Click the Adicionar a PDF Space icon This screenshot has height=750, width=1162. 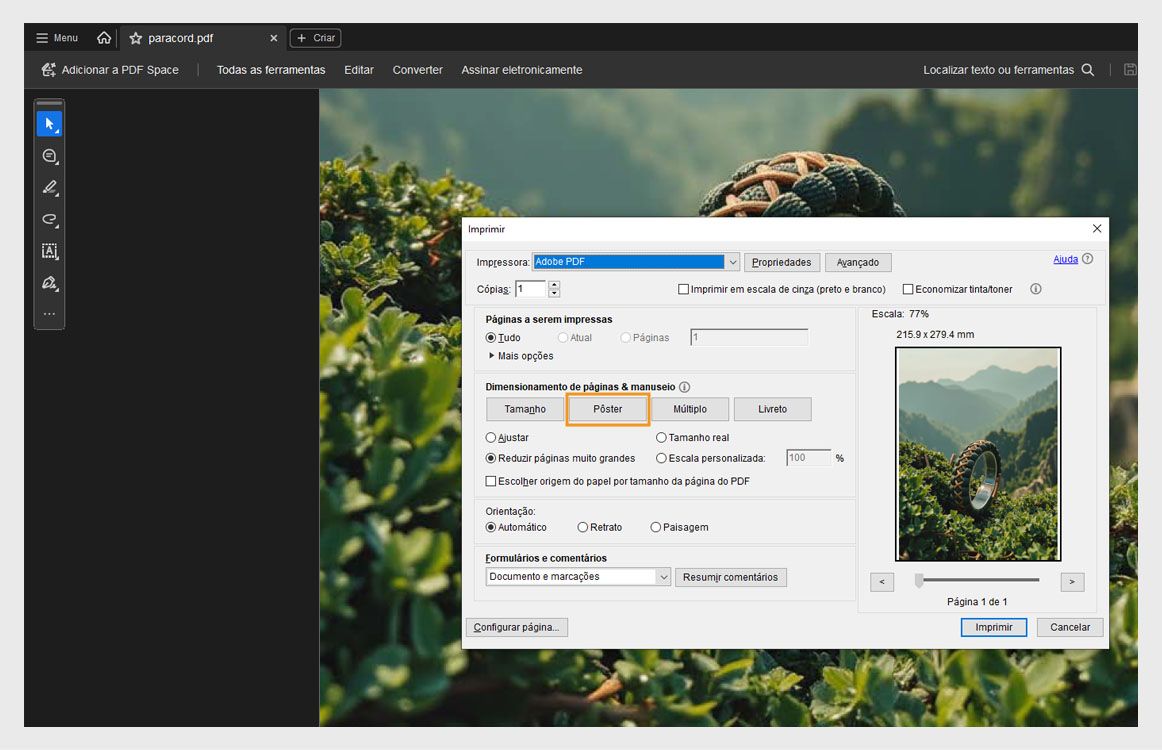click(x=47, y=69)
